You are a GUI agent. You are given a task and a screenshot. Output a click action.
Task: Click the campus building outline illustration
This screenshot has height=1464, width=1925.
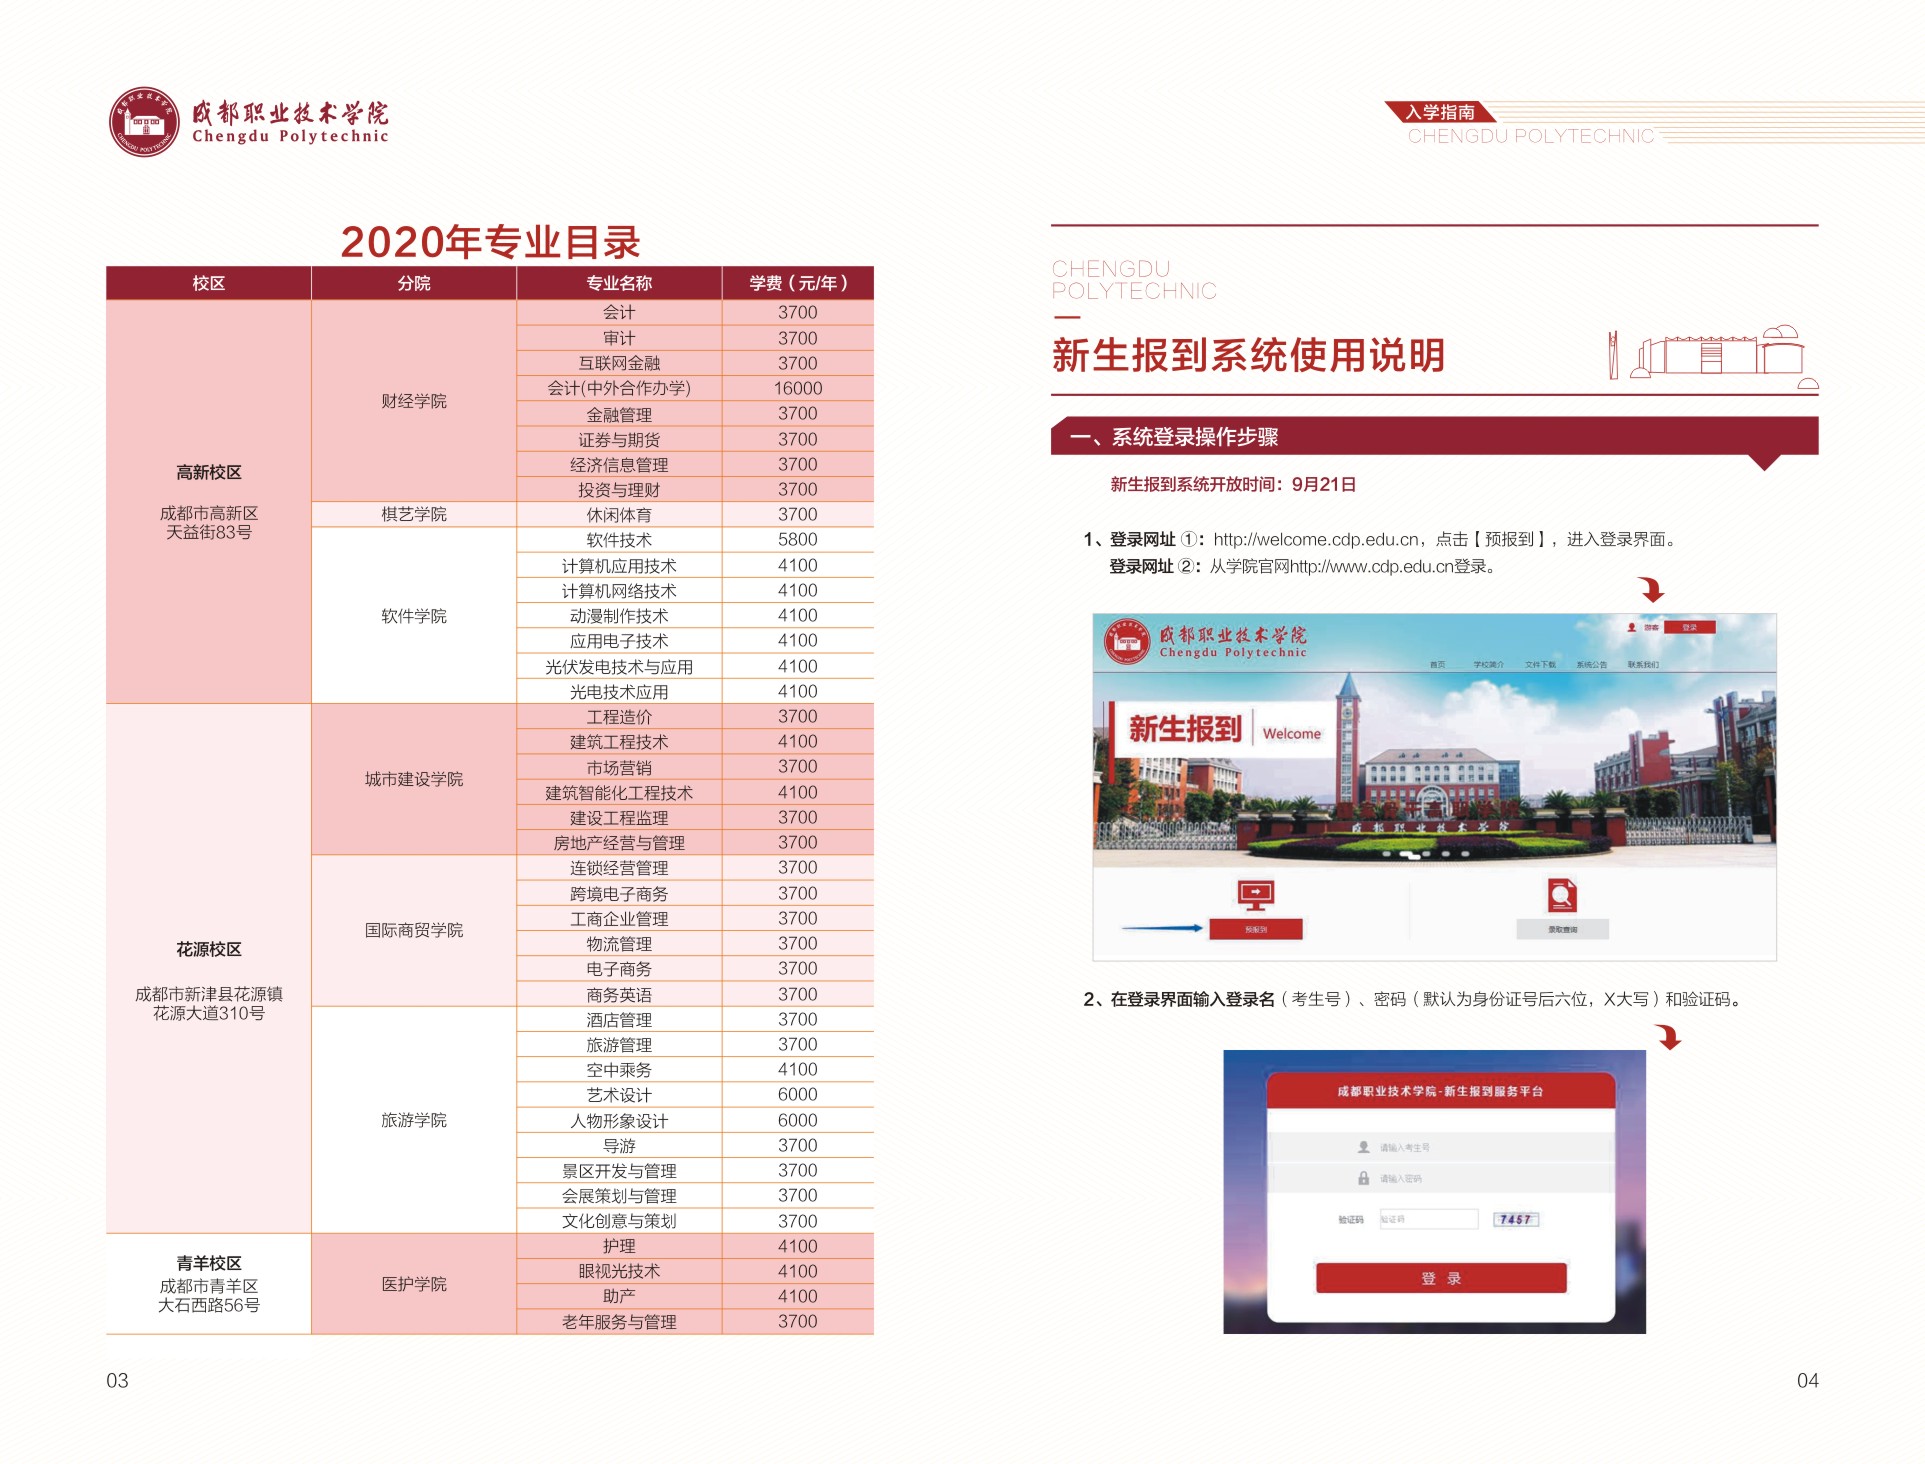1712,355
